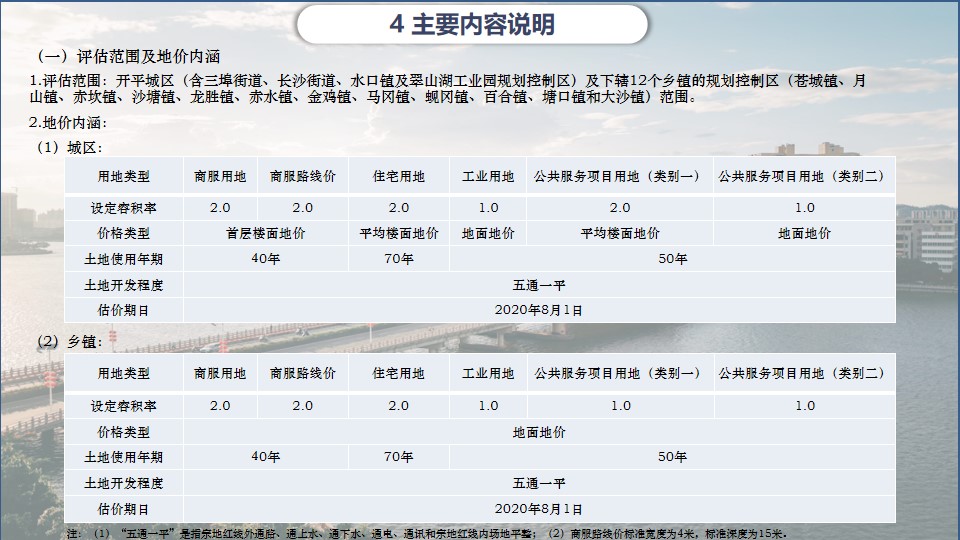This screenshot has height=540, width=960.
Task: Select '首层楼面地价' cell in the 城区 table
Action: pos(265,233)
